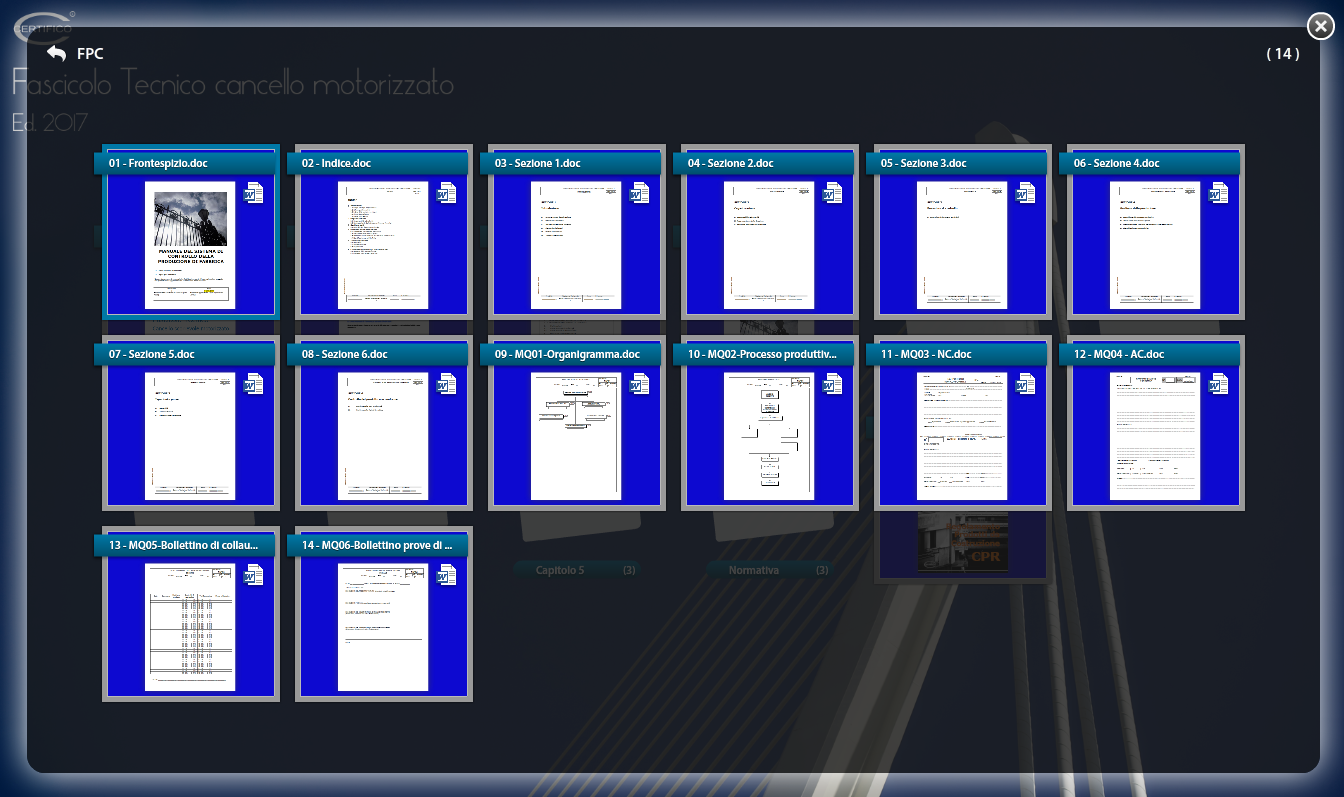Click the Word icon on 09 - MQ01-Organigramma.doc
The image size is (1344, 797).
640,384
